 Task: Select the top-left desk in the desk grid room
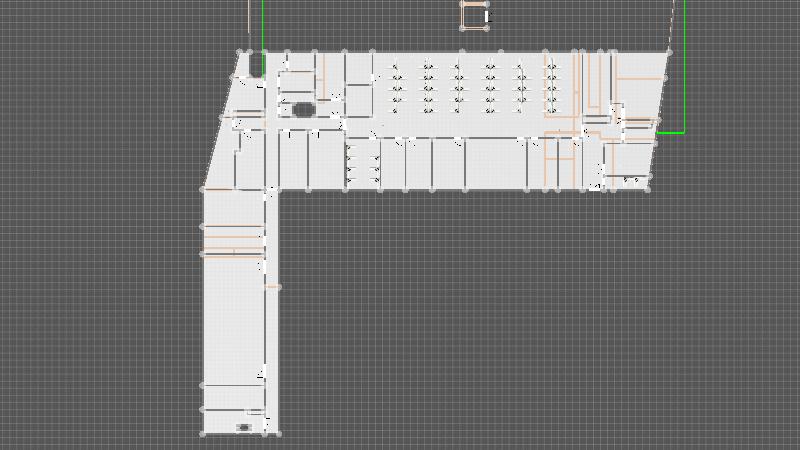[x=397, y=70]
